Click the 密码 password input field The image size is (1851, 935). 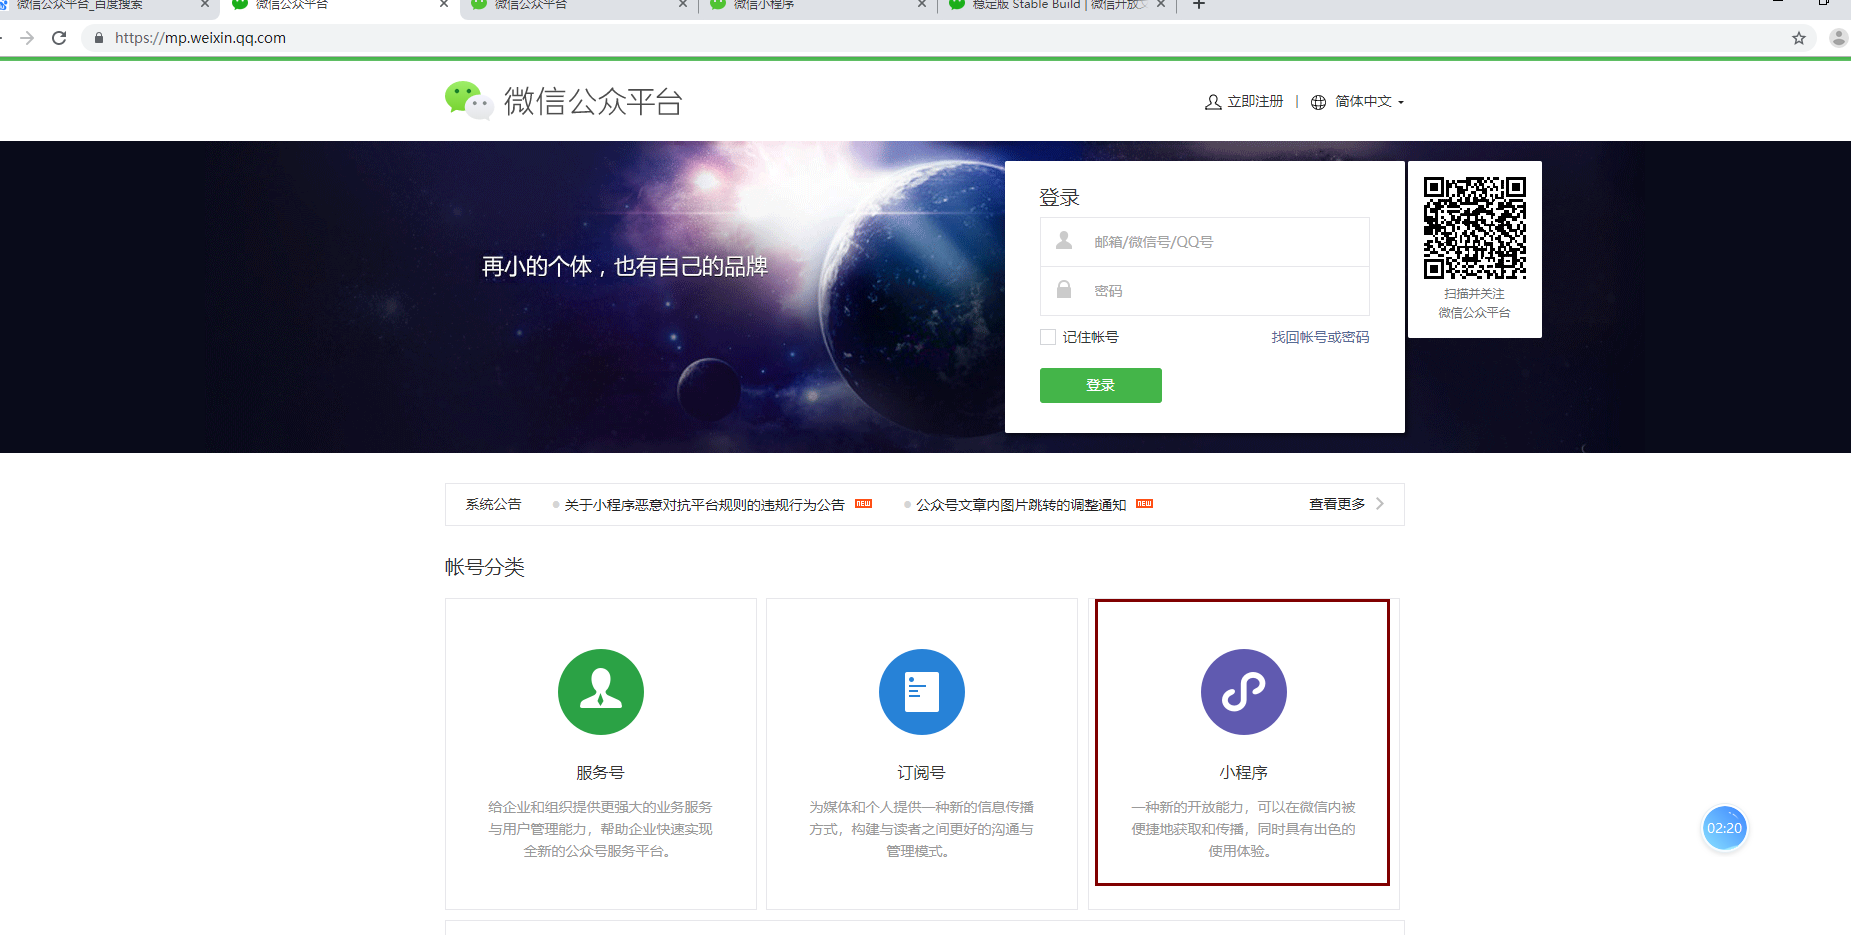point(1205,291)
